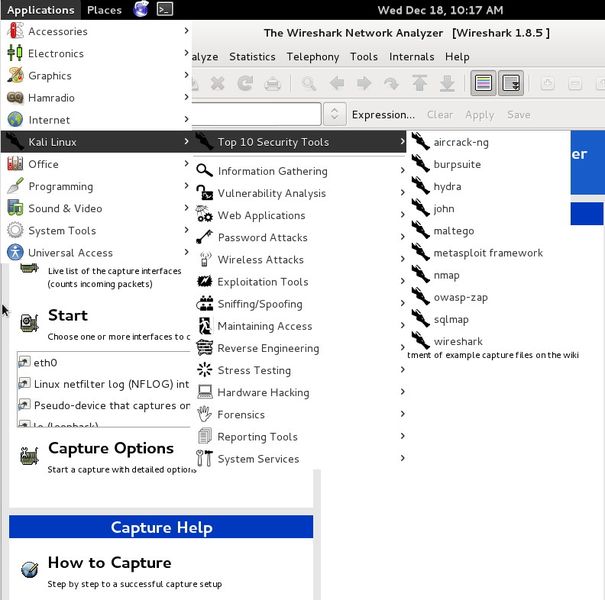The width and height of the screenshot is (605, 600).
Task: Launch wireshark from Top 10 tools
Action: pos(489,341)
